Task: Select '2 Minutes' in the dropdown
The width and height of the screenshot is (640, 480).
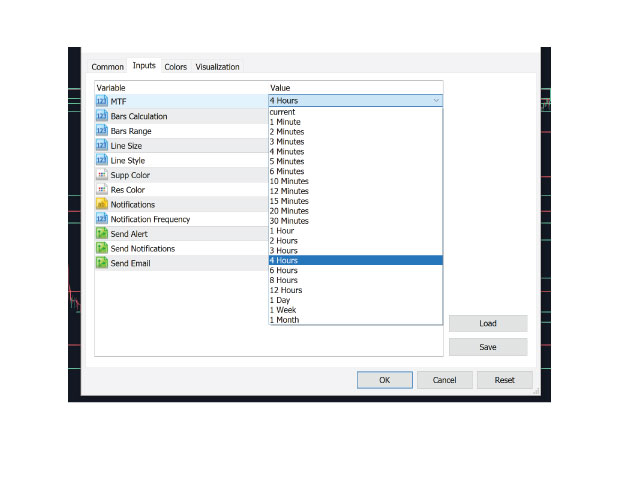Action: coord(356,131)
